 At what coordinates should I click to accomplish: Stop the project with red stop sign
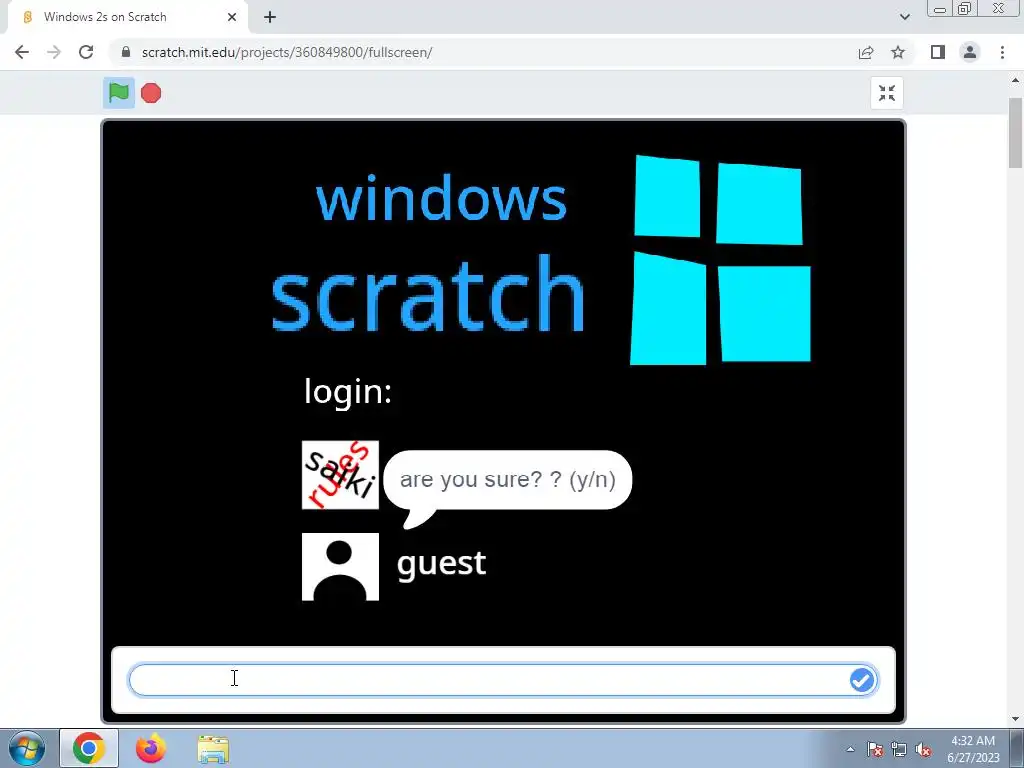click(151, 93)
